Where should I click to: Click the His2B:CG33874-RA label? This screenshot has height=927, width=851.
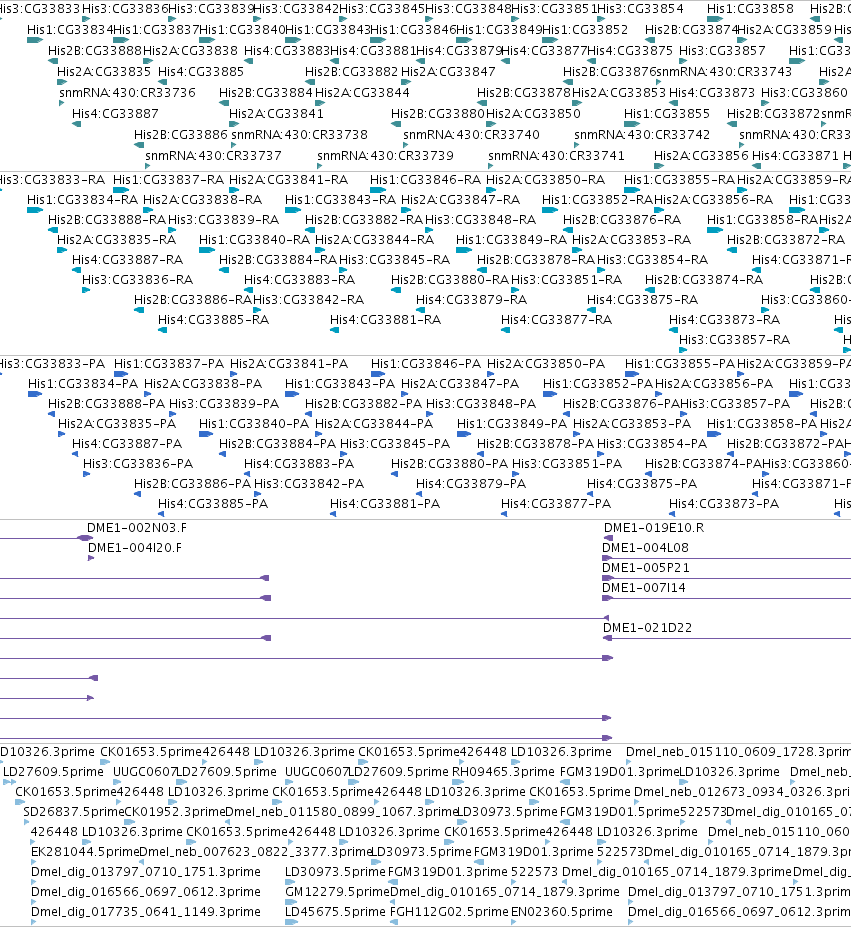[x=704, y=279]
